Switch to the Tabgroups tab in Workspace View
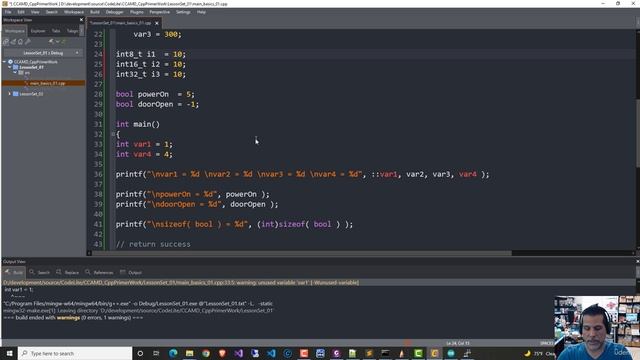Viewport: 640px width, 360px height. coord(72,31)
